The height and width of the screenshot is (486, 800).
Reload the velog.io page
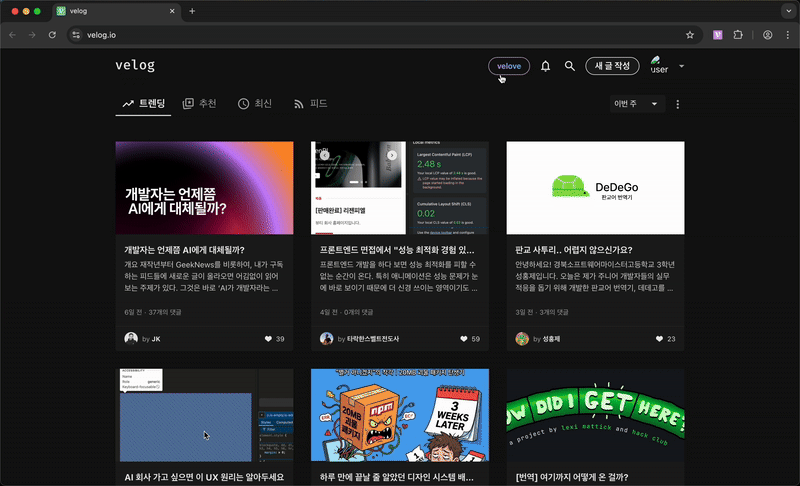click(x=52, y=35)
